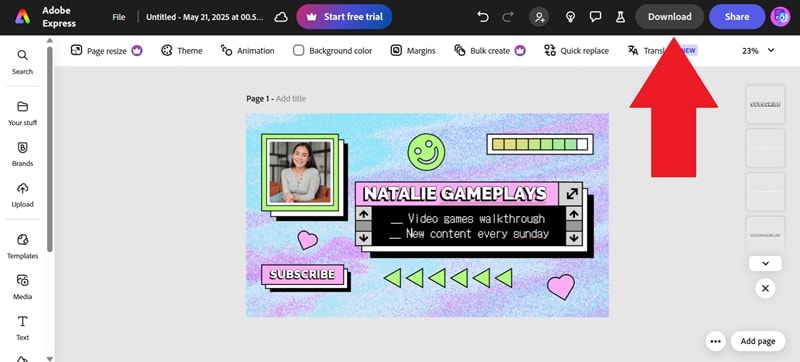The width and height of the screenshot is (800, 362).
Task: Click the left sidebar scrollbar
Action: click(49, 149)
